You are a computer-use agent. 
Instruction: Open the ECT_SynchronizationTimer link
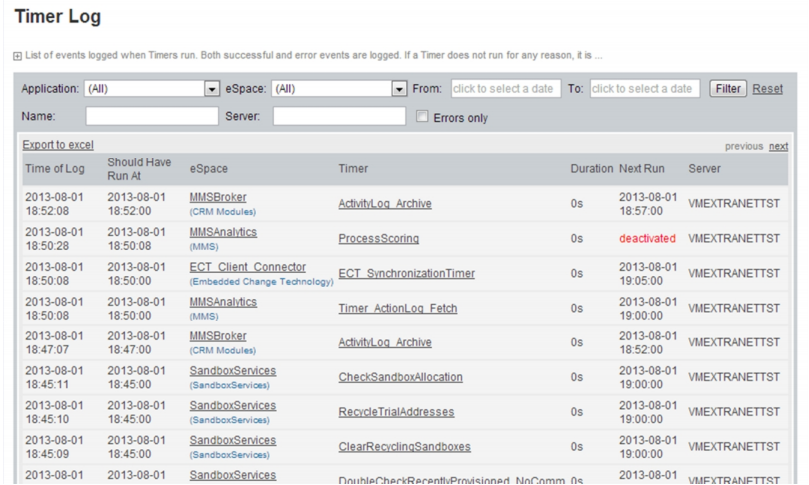click(x=406, y=274)
